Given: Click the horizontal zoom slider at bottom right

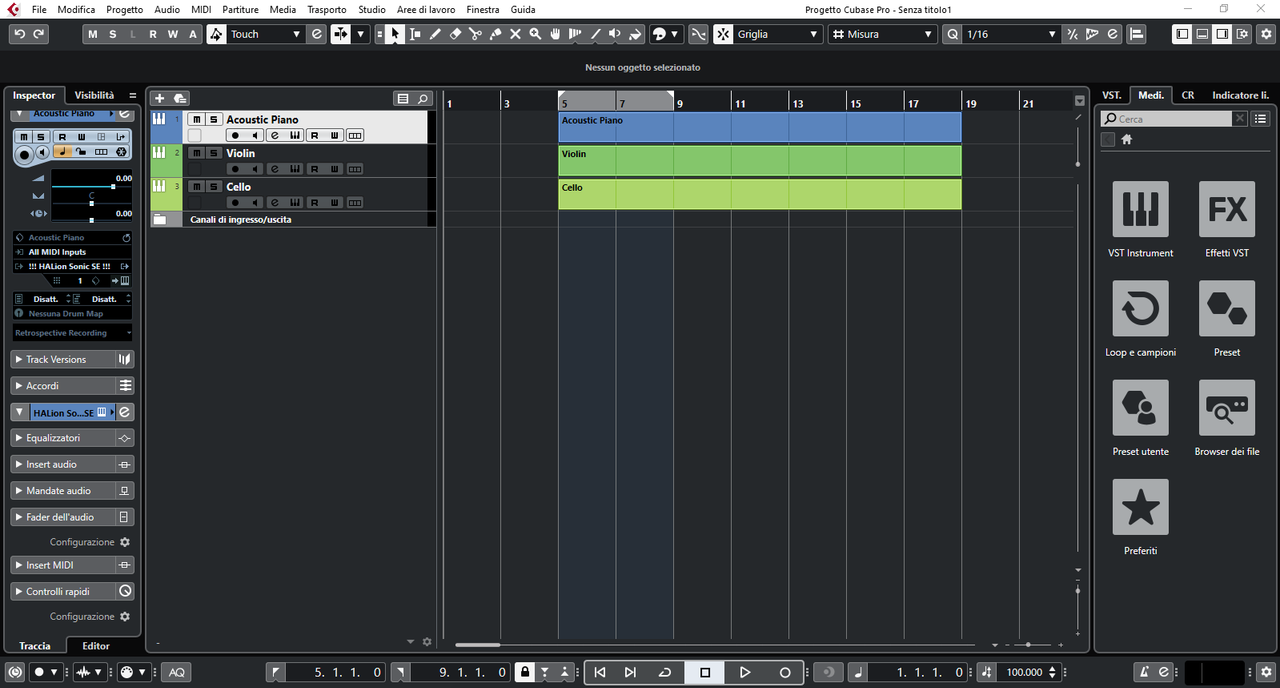Looking at the screenshot, I should [1029, 645].
